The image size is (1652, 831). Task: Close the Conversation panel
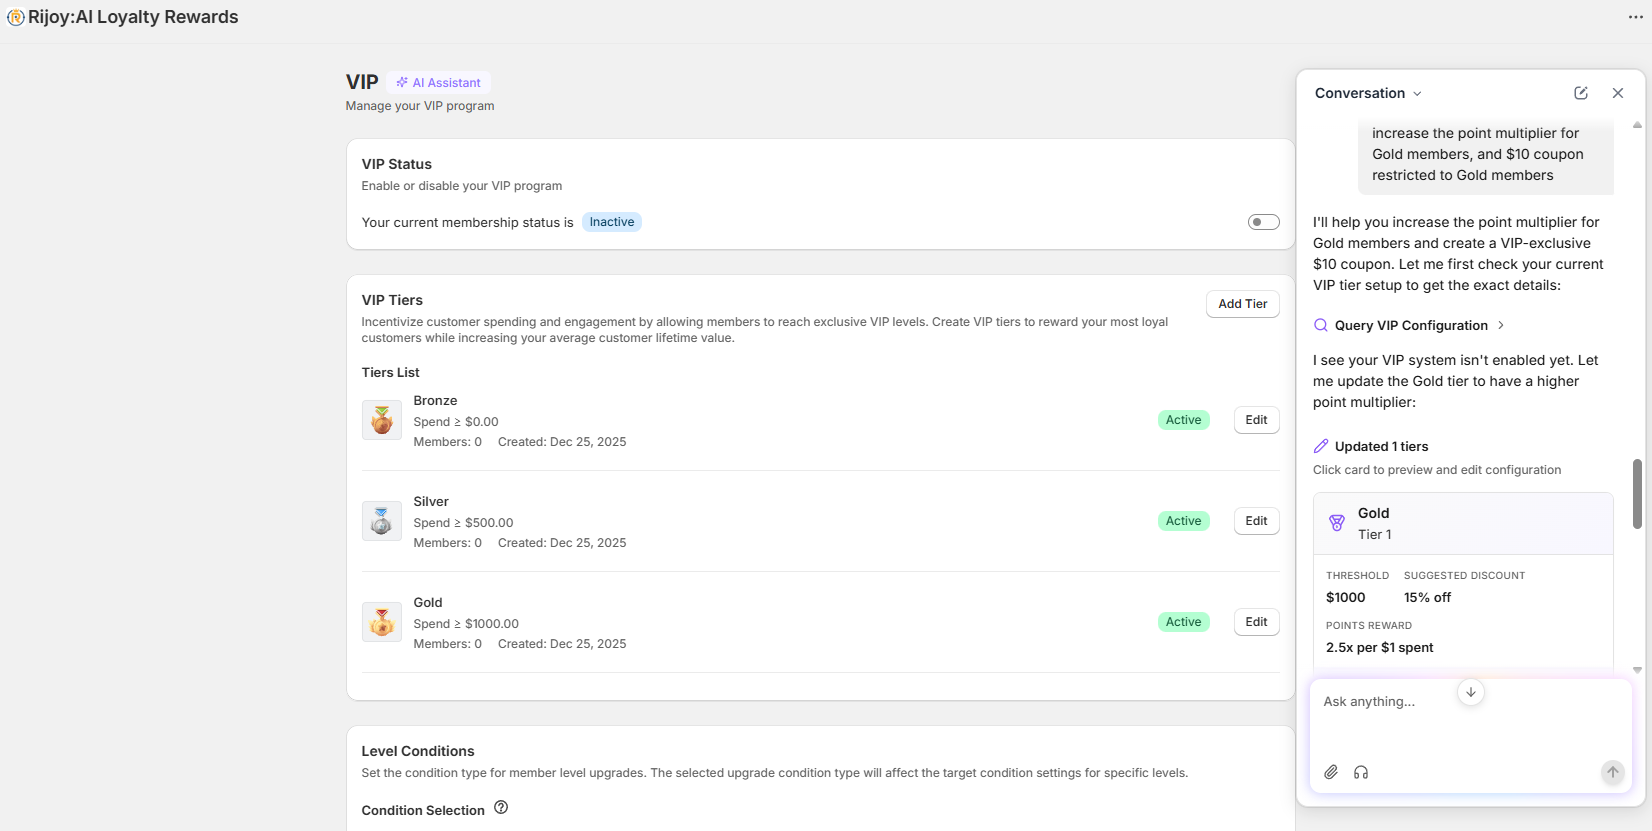pyautogui.click(x=1618, y=93)
